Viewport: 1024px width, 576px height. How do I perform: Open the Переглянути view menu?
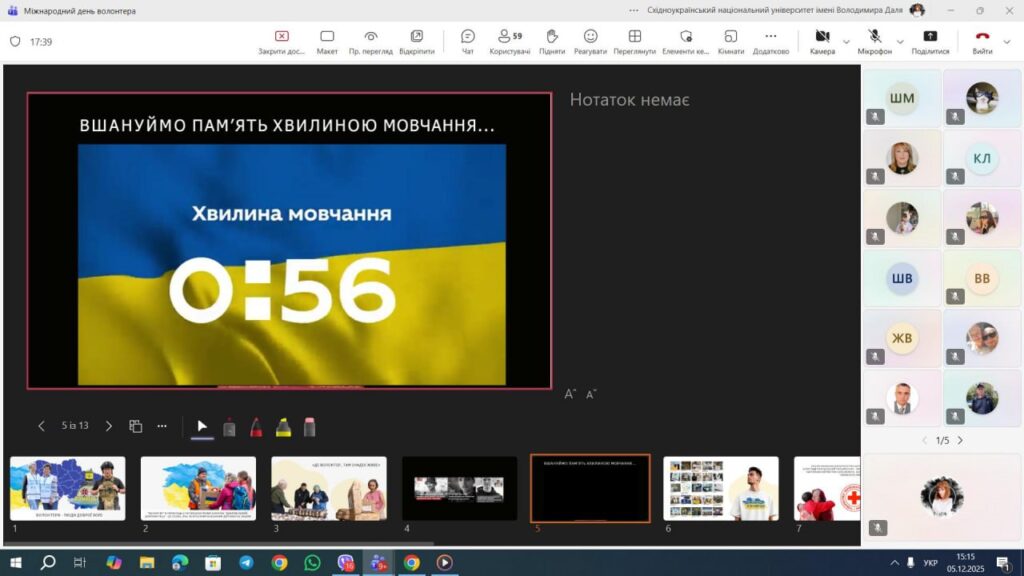tap(634, 41)
